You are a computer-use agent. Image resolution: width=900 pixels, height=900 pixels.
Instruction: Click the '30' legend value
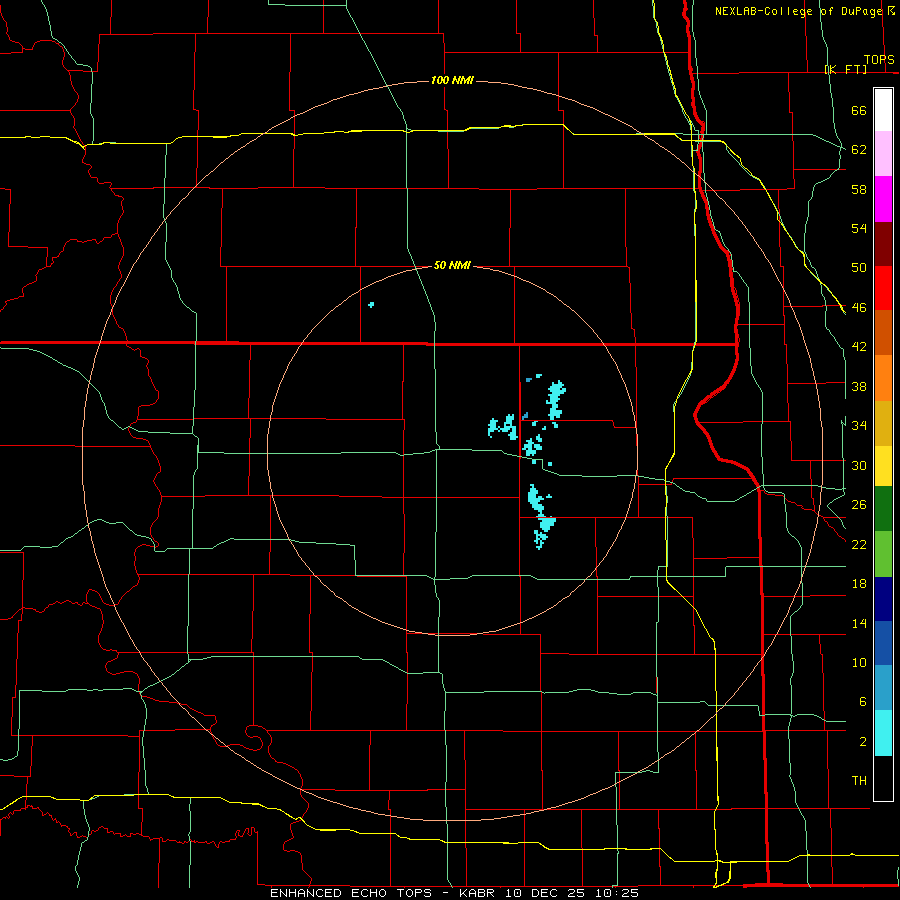point(859,465)
